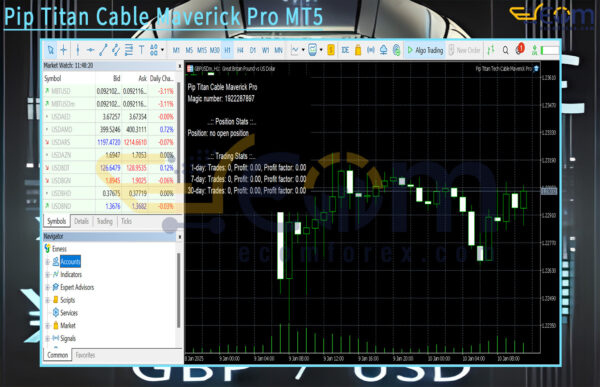Choose the equidistant channel tool

pyautogui.click(x=116, y=50)
